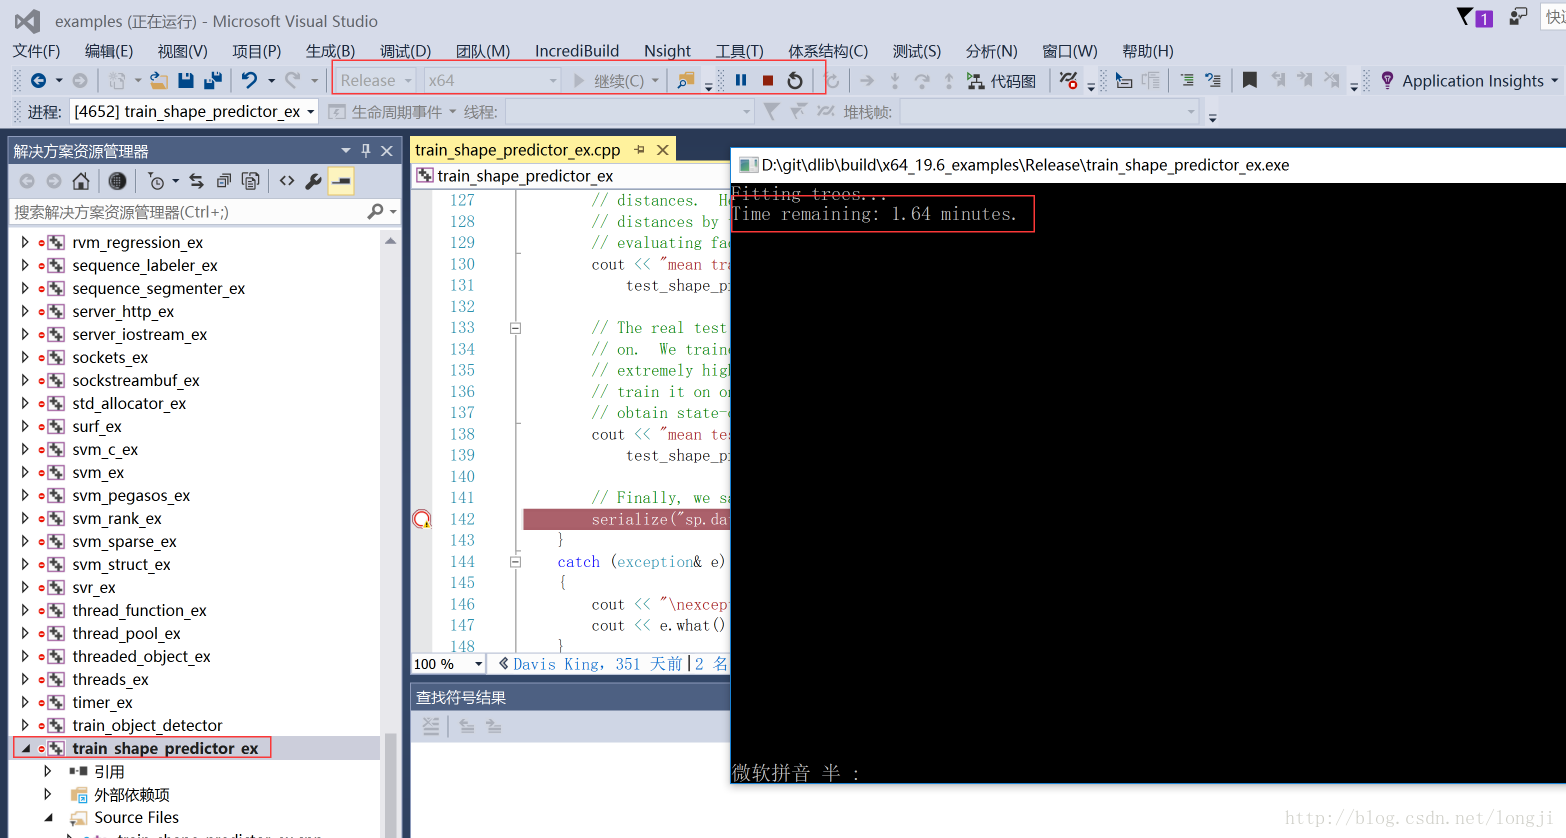Select the sockstreambuf_ex project

[x=136, y=380]
